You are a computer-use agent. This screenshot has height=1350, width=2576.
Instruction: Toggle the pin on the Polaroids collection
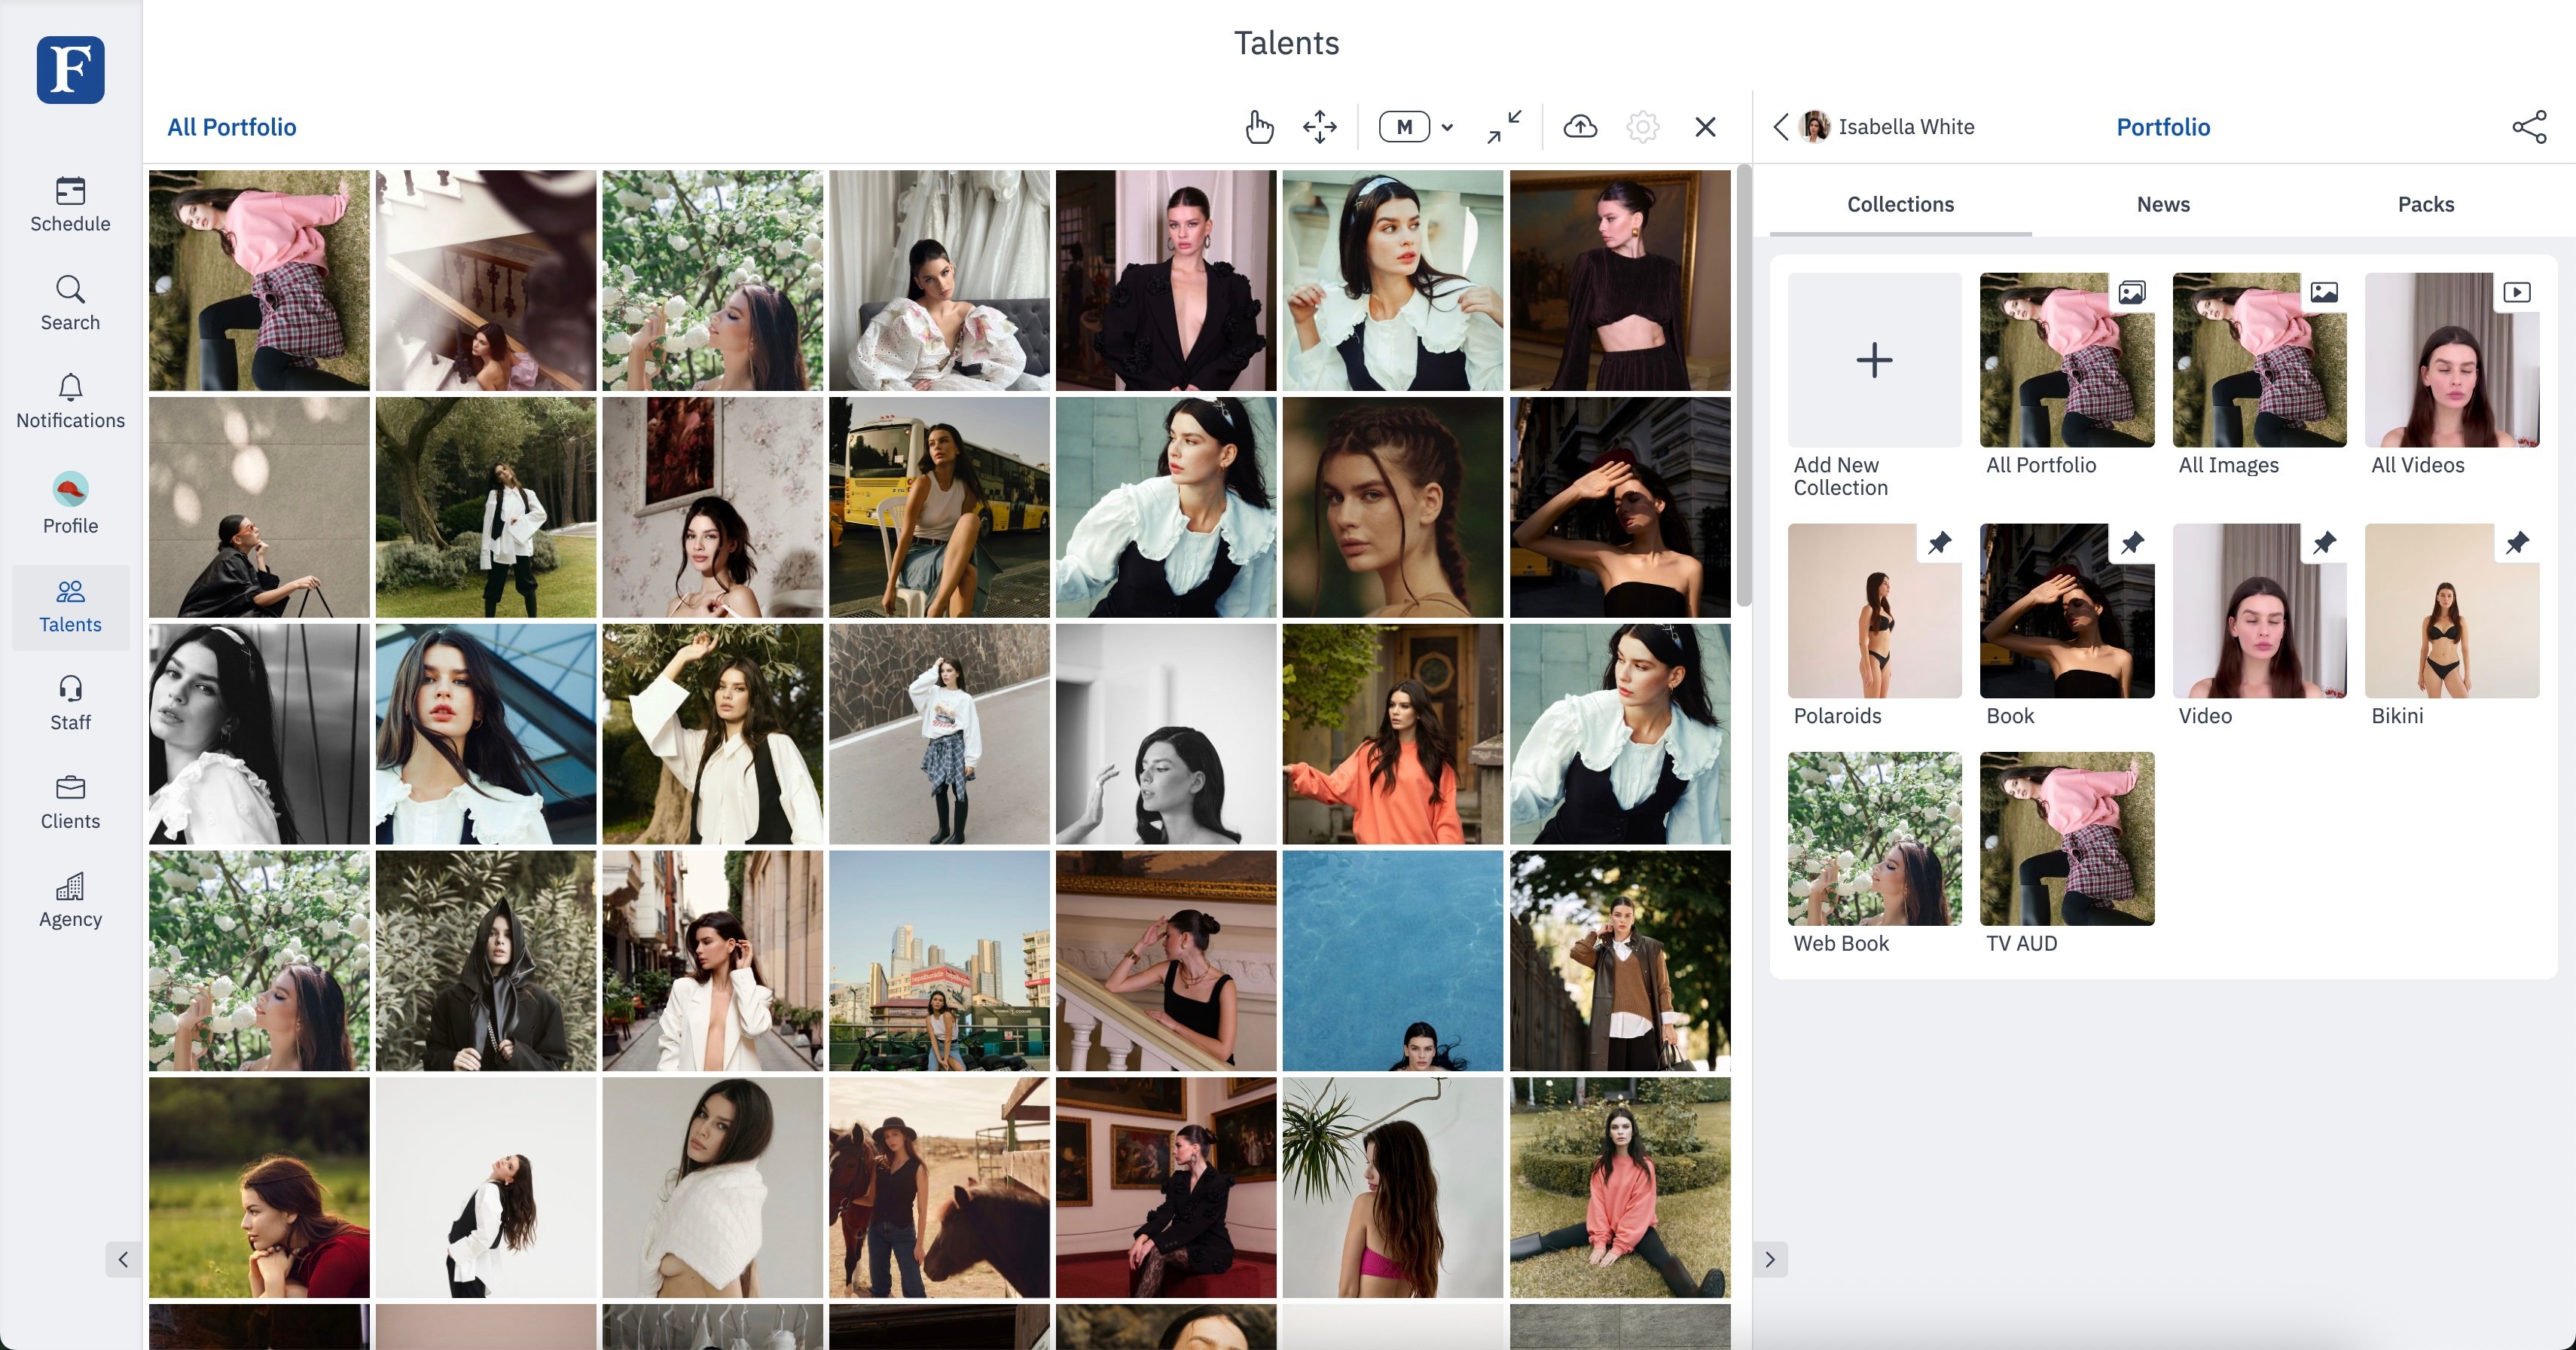[x=1939, y=543]
